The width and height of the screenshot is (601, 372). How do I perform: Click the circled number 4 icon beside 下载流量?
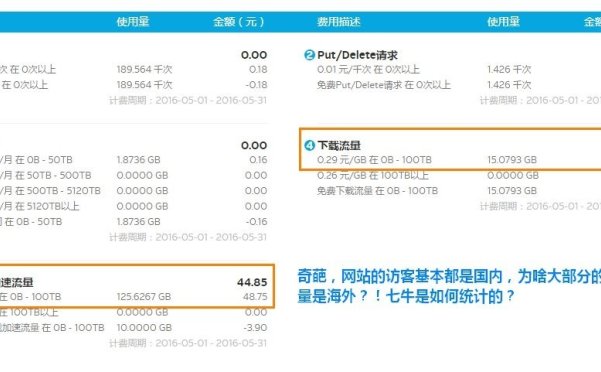309,146
